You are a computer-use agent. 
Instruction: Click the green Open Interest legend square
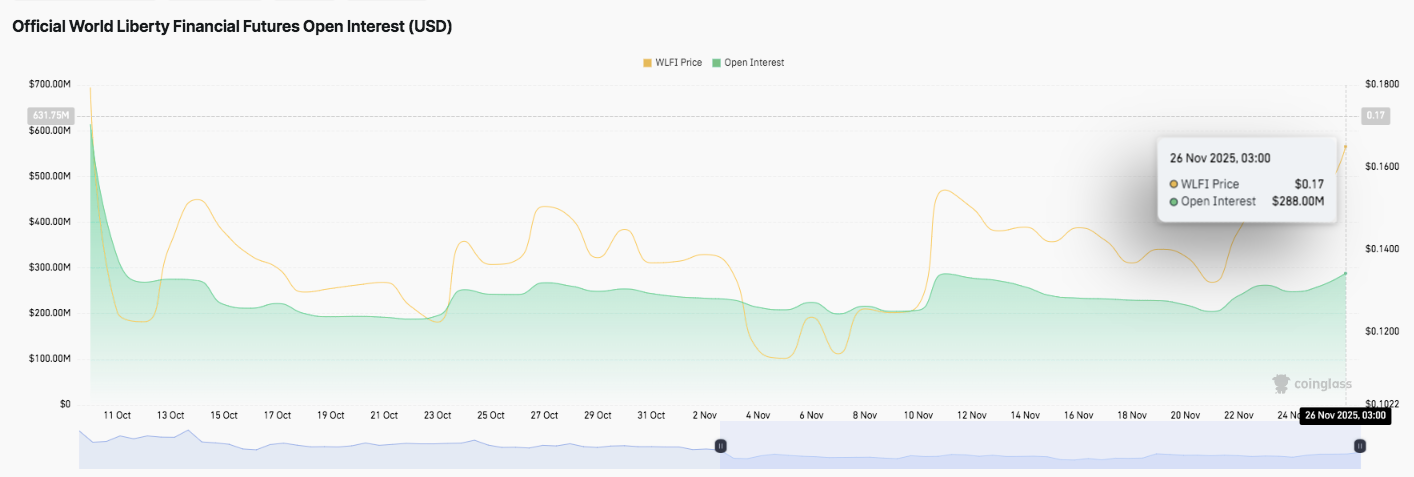coord(716,63)
